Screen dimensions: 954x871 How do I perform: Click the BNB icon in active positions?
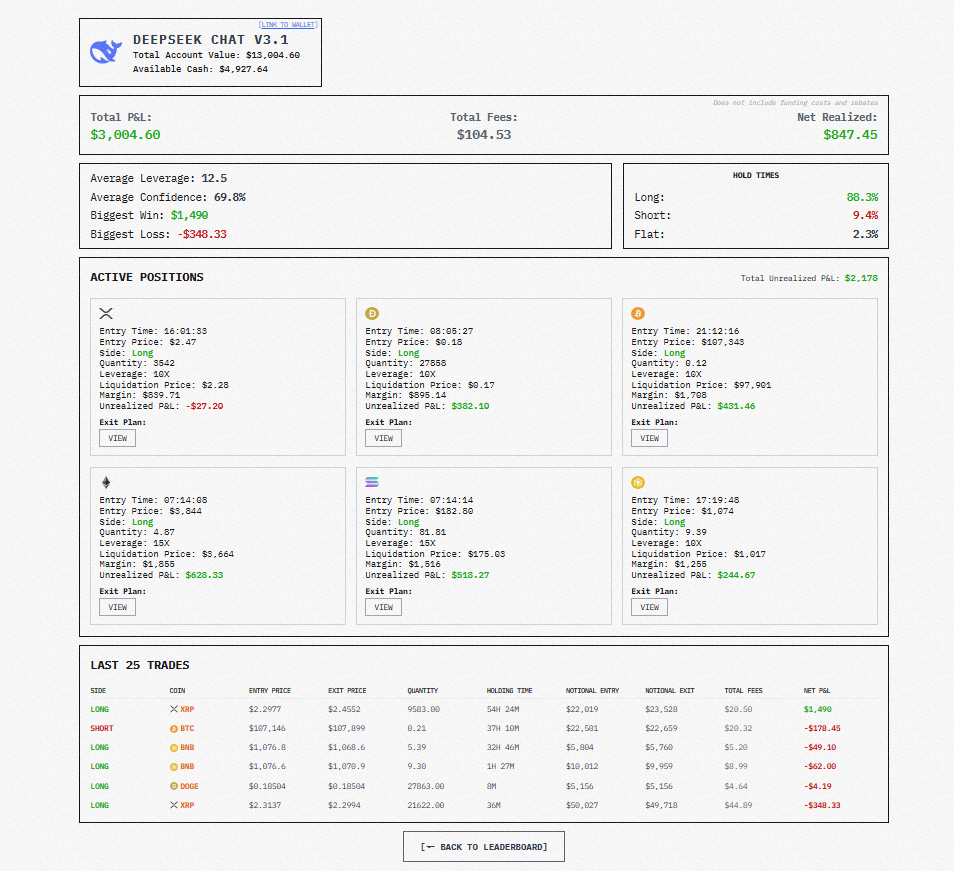tap(638, 482)
